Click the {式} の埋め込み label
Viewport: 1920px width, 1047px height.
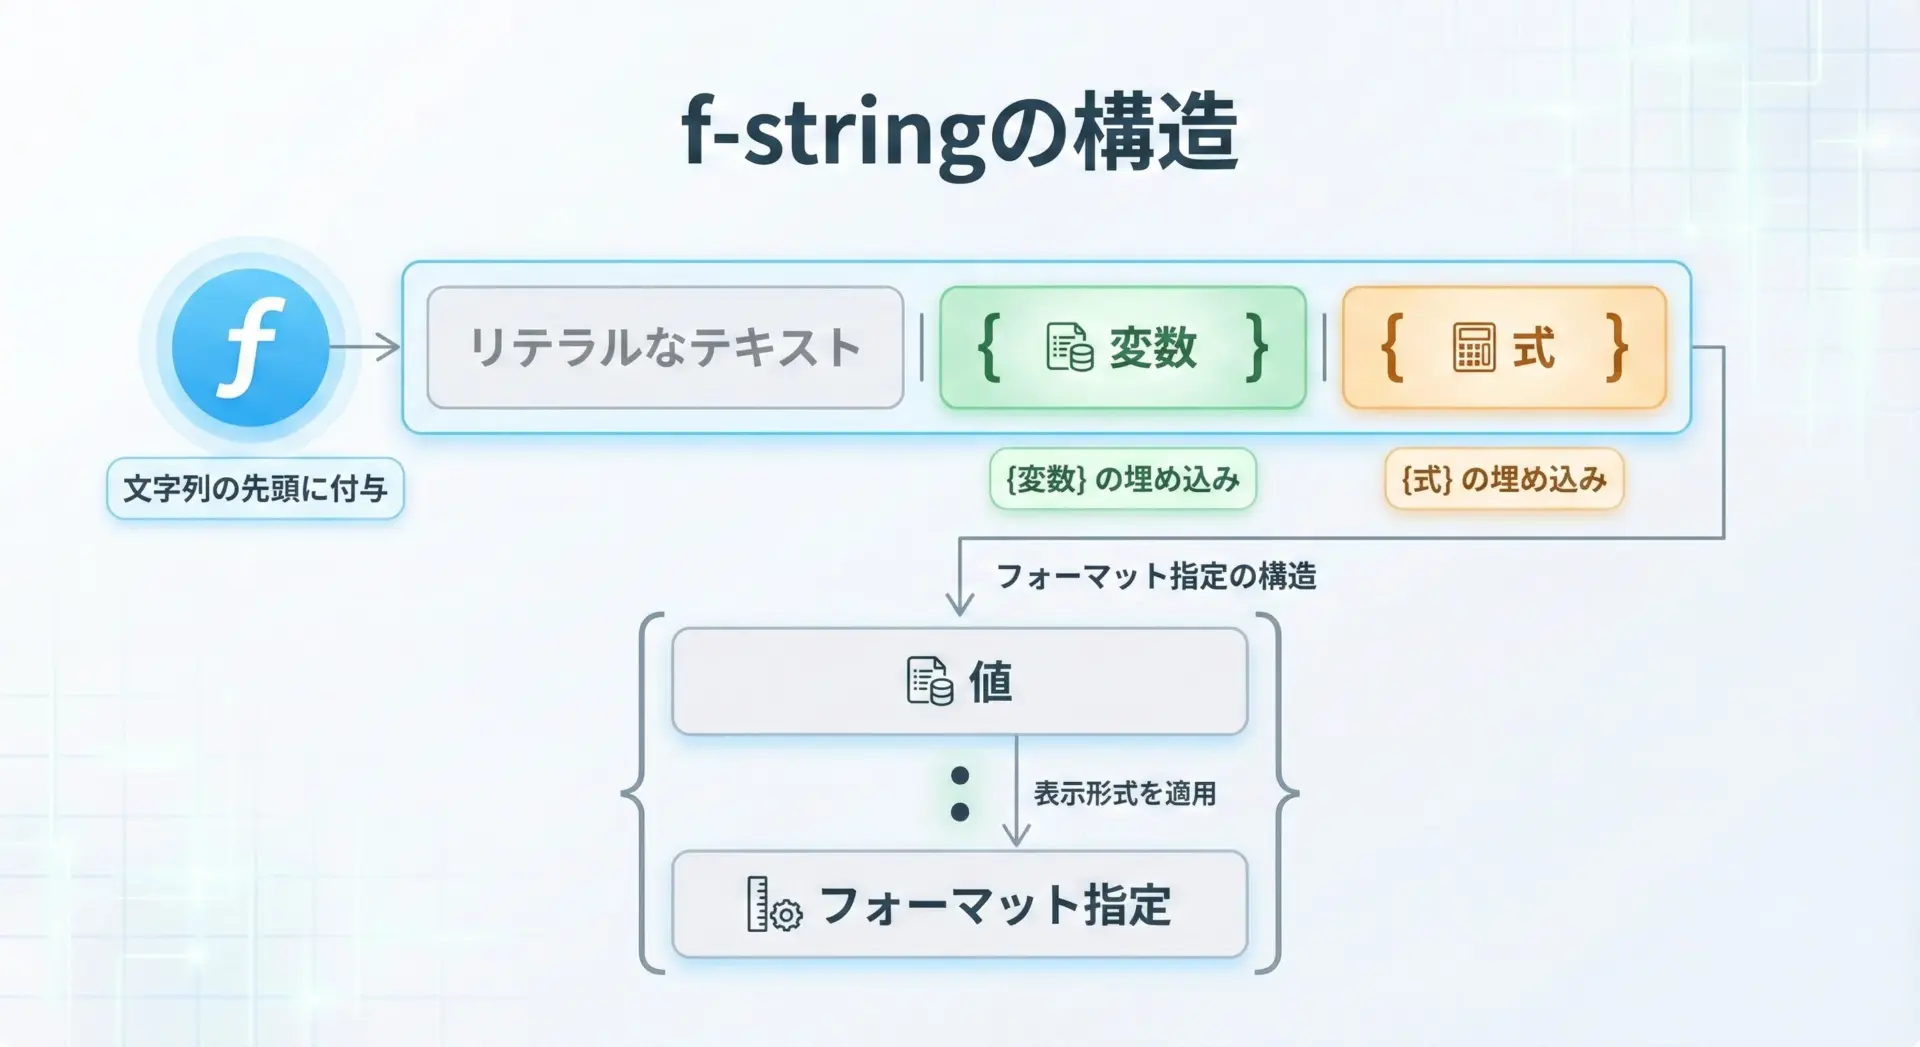coord(1503,480)
